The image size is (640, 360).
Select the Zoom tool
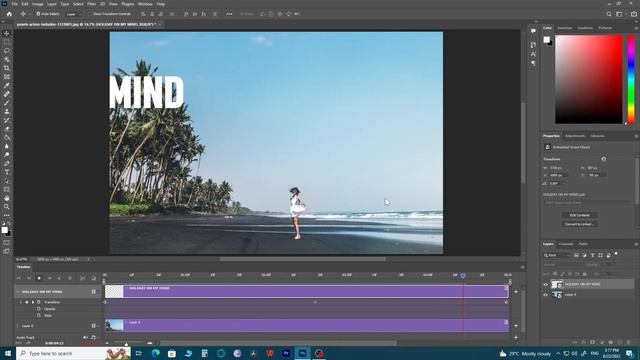[7, 207]
